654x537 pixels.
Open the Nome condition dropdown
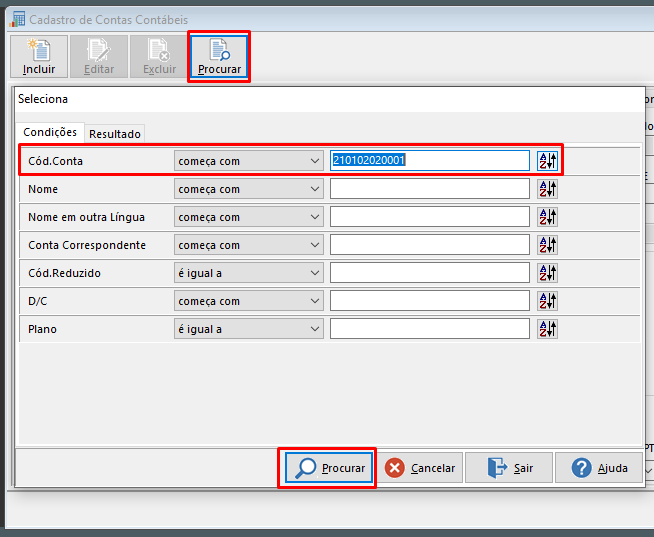(249, 189)
